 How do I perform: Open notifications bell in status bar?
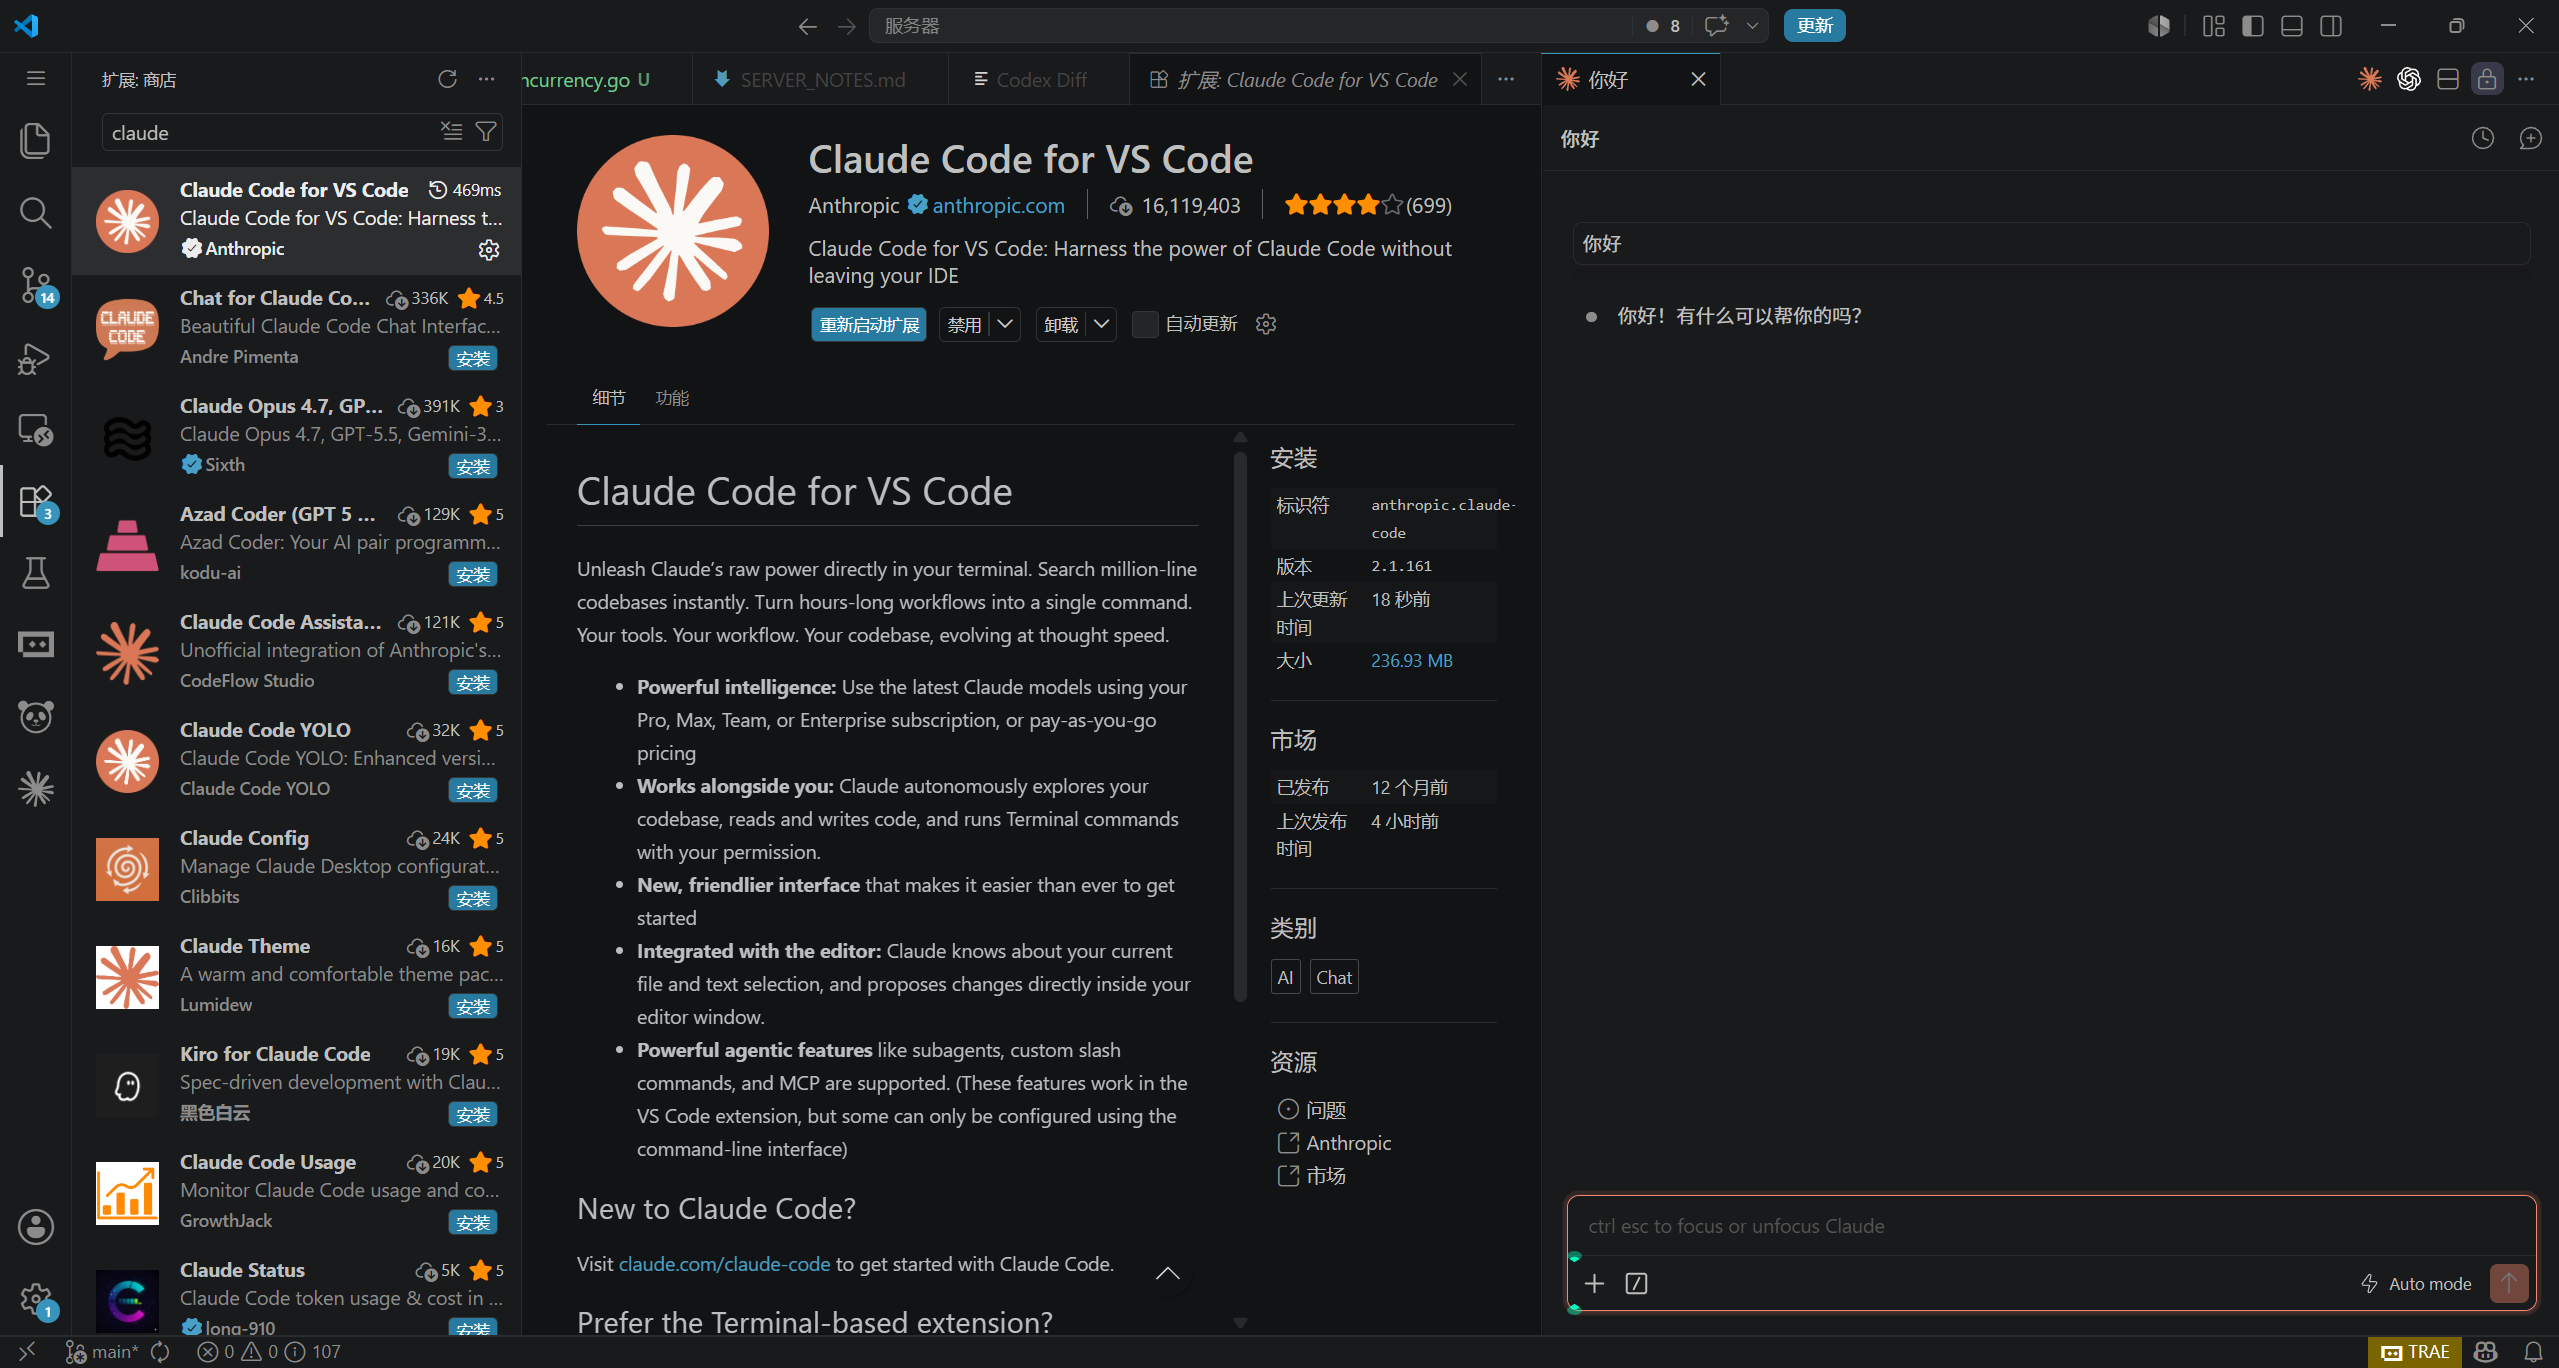tap(2533, 1352)
